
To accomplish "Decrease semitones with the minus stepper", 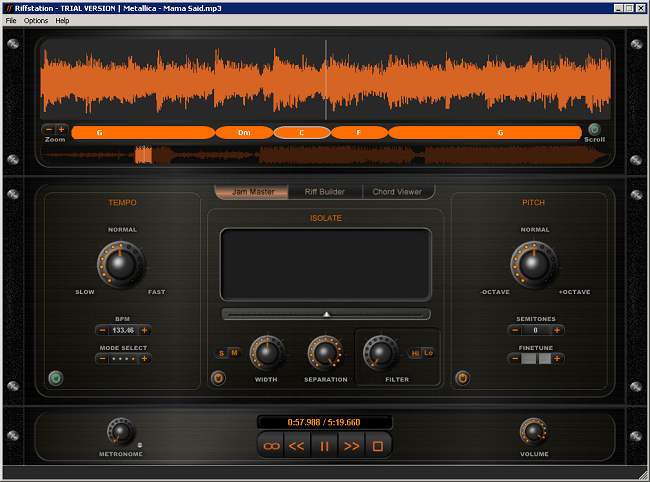I will coord(516,330).
